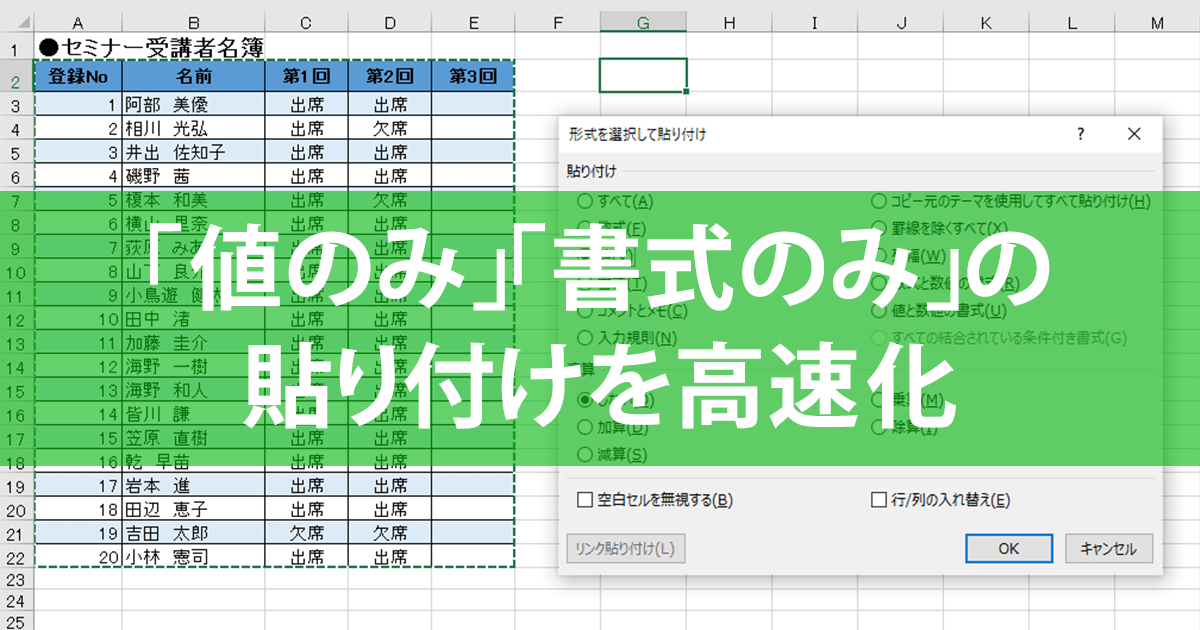Select row 19 header
Image resolution: width=1200 pixels, height=630 pixels.
click(17, 486)
